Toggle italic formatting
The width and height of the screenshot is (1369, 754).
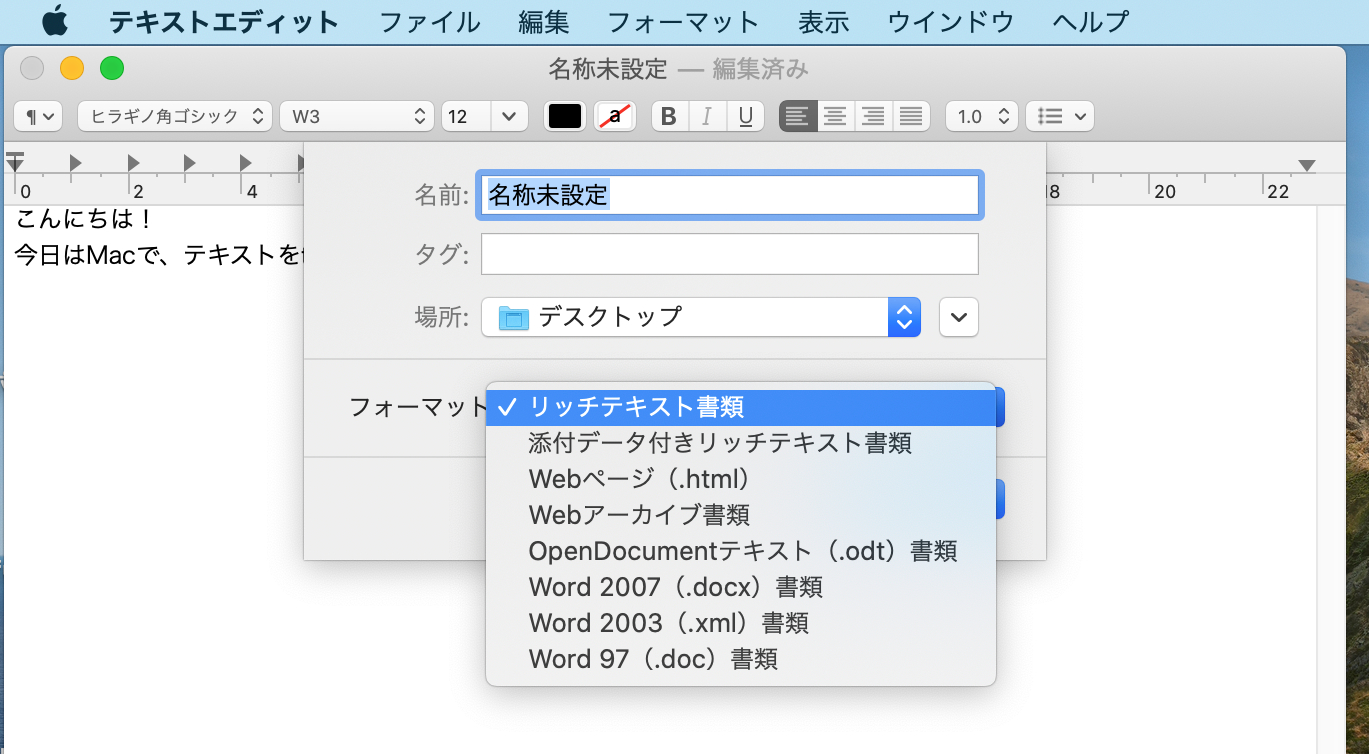(707, 116)
